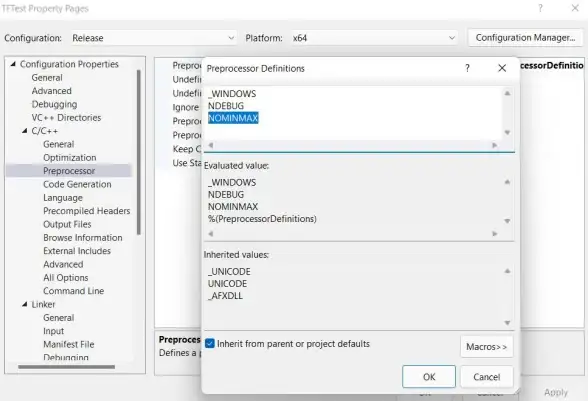Open the Language page
588x401 pixels.
63,198
